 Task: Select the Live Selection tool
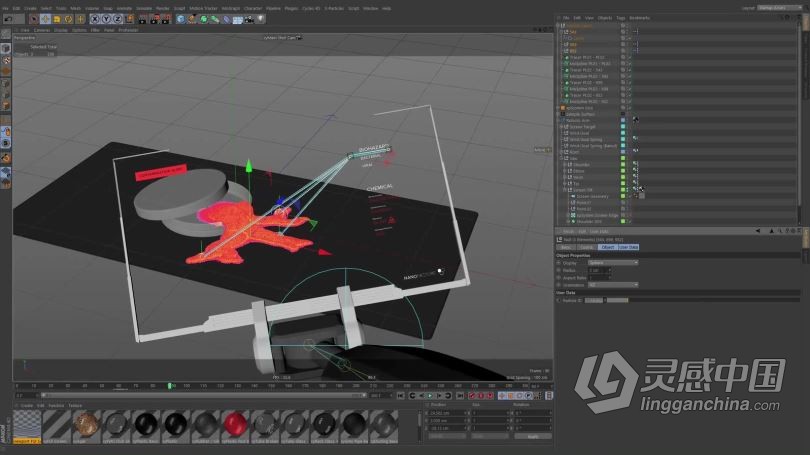[34, 19]
